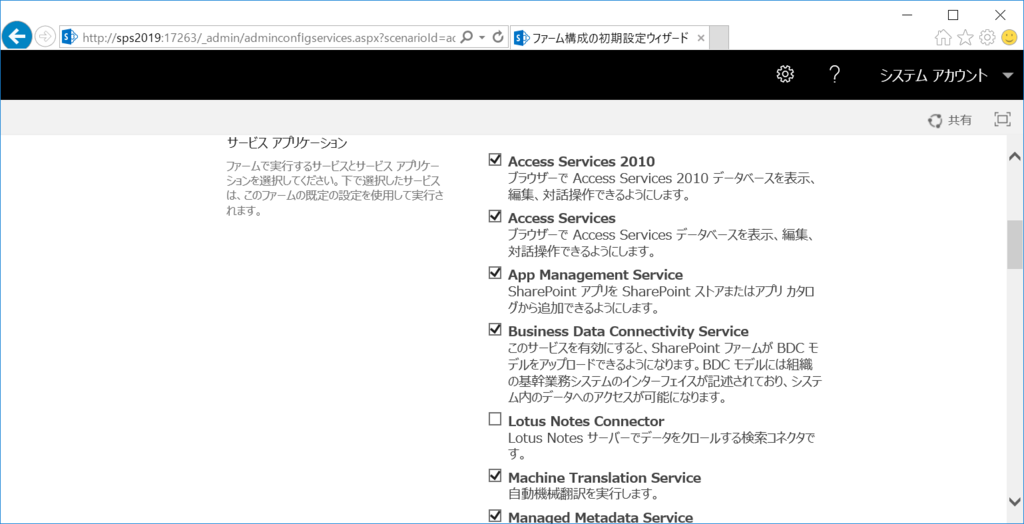Click the page scrollbar up arrow
This screenshot has width=1024, height=524.
point(1014,157)
